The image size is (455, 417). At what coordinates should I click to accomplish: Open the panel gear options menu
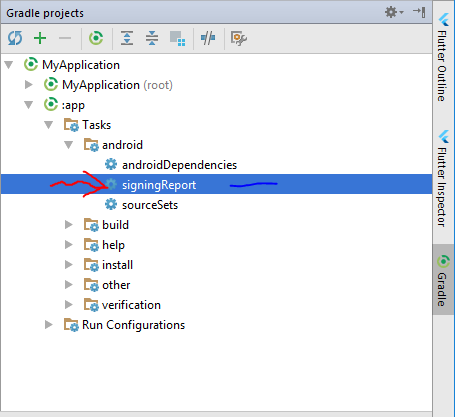[394, 12]
